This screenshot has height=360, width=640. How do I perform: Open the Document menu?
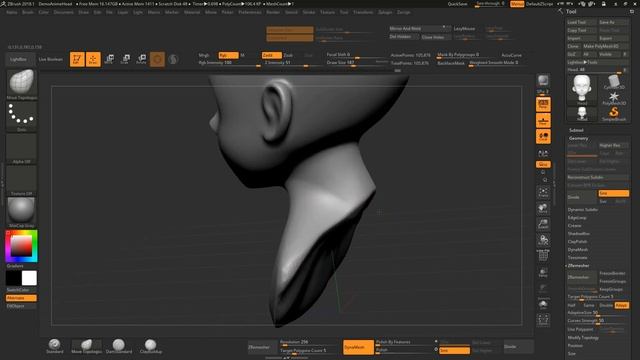pos(63,12)
